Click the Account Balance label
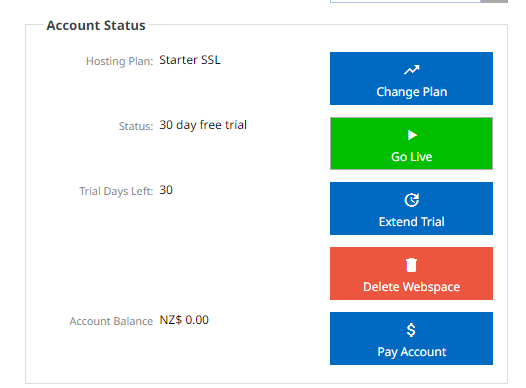 [111, 321]
